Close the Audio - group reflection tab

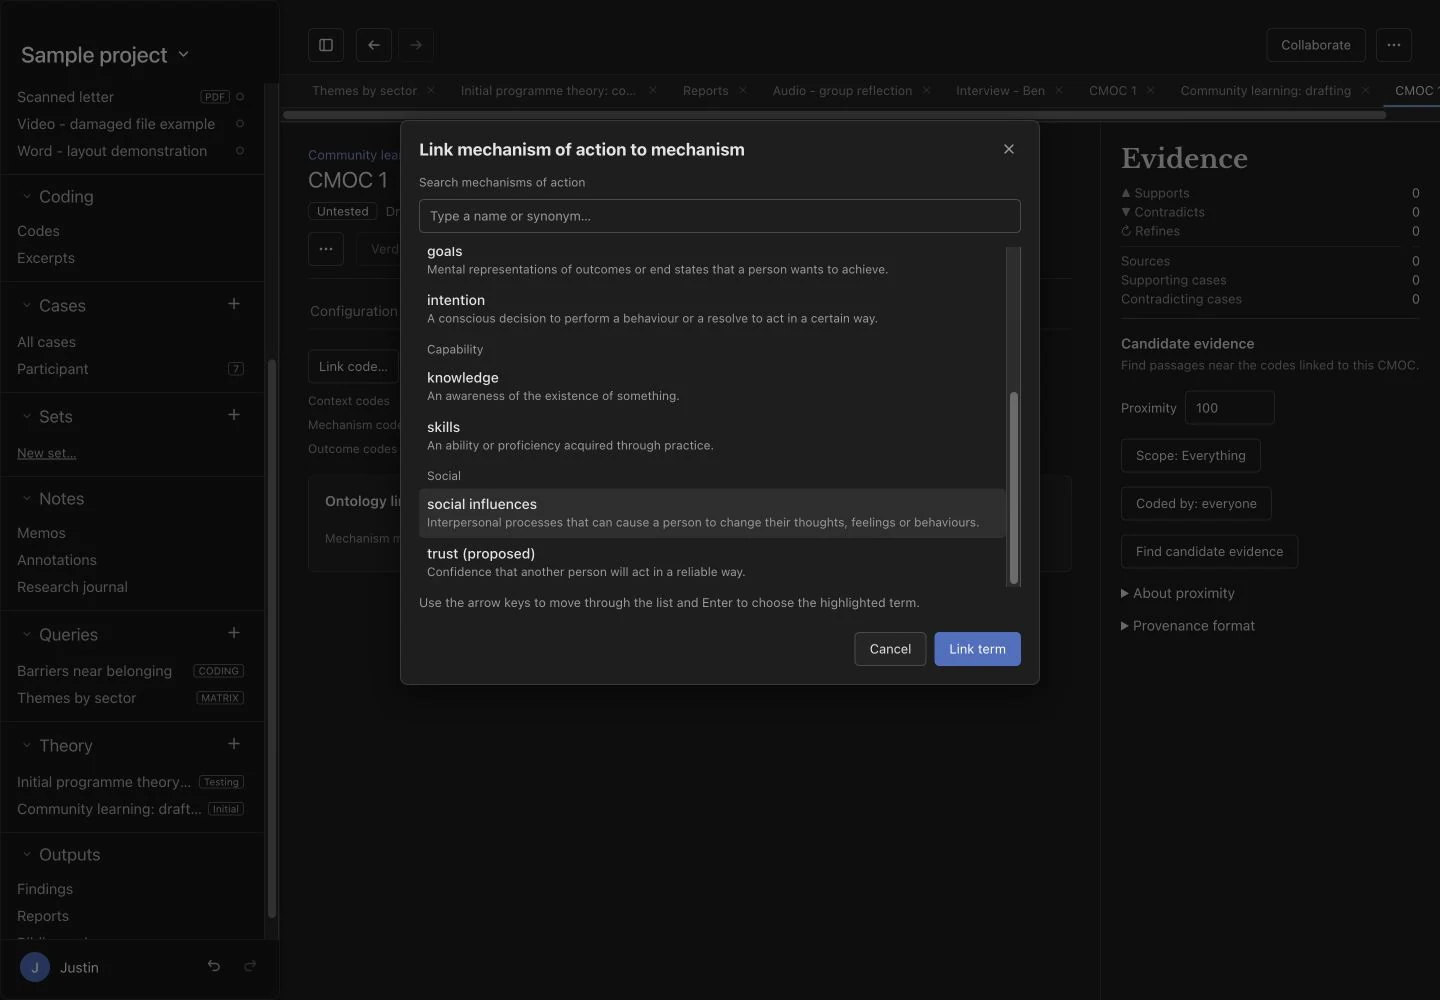(927, 90)
